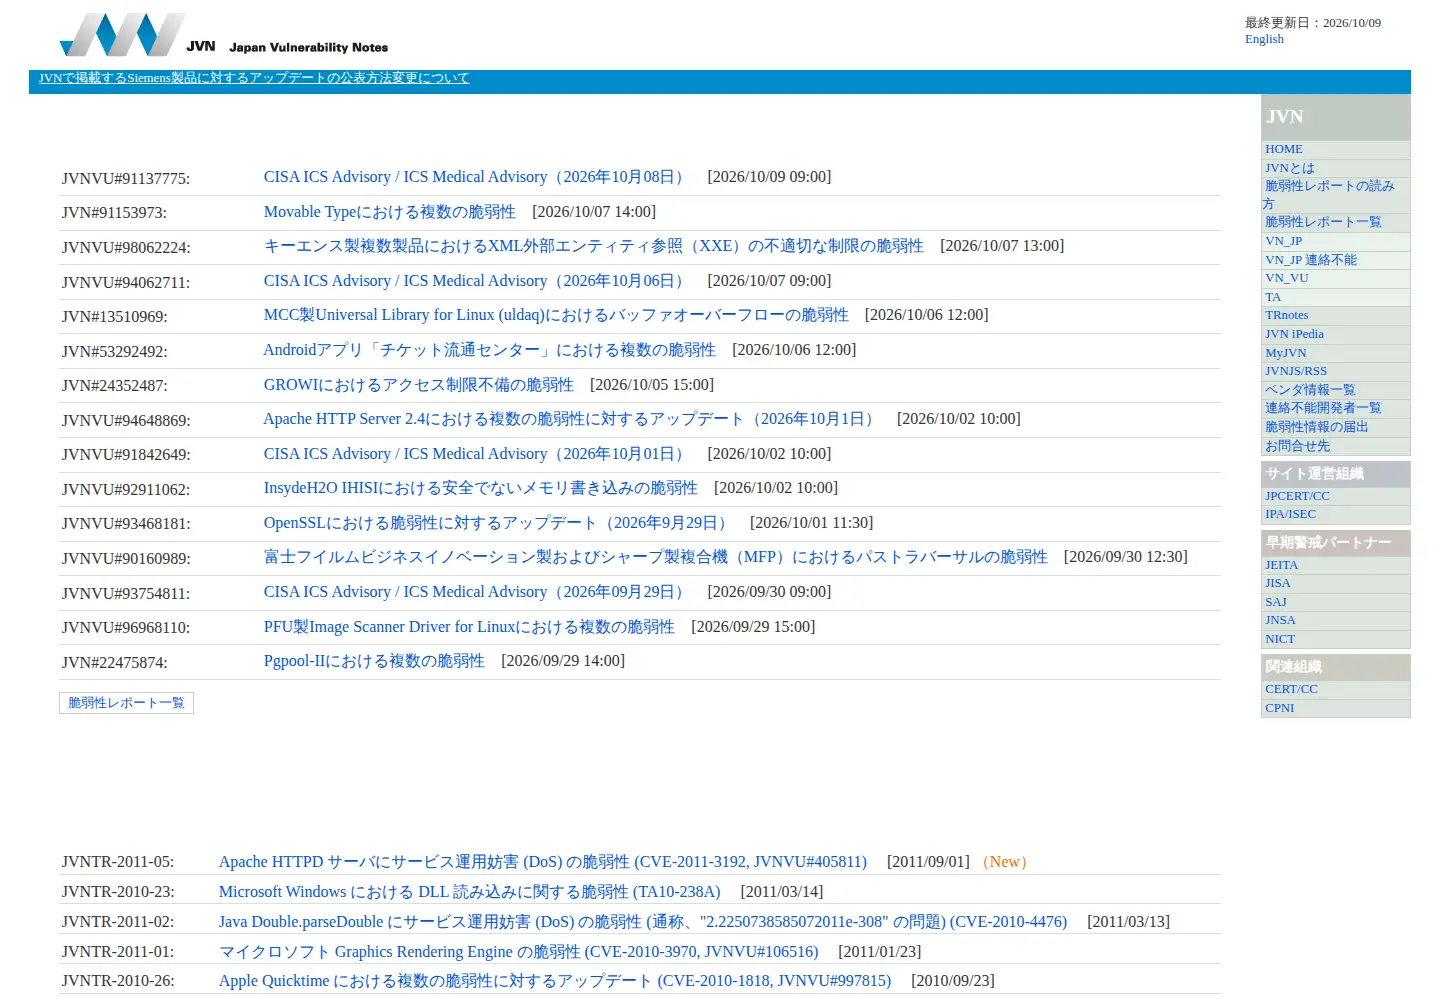Open the Android チケット流通センター app report
The image size is (1440, 1000).
(x=489, y=350)
